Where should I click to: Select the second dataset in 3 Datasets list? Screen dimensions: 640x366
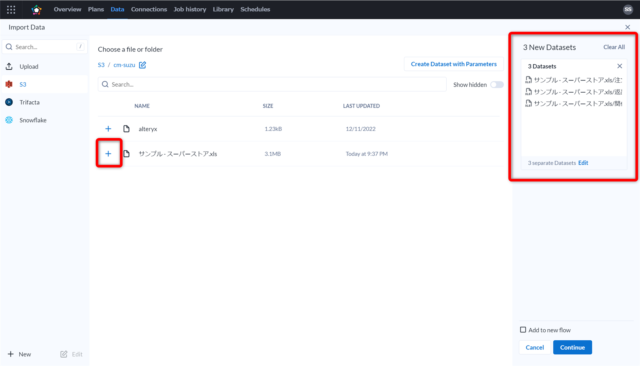tap(574, 92)
